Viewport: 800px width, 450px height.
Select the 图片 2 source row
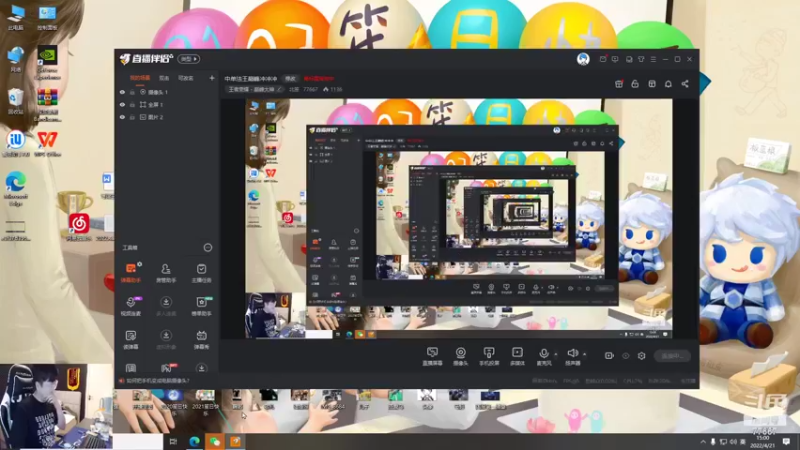coord(167,117)
